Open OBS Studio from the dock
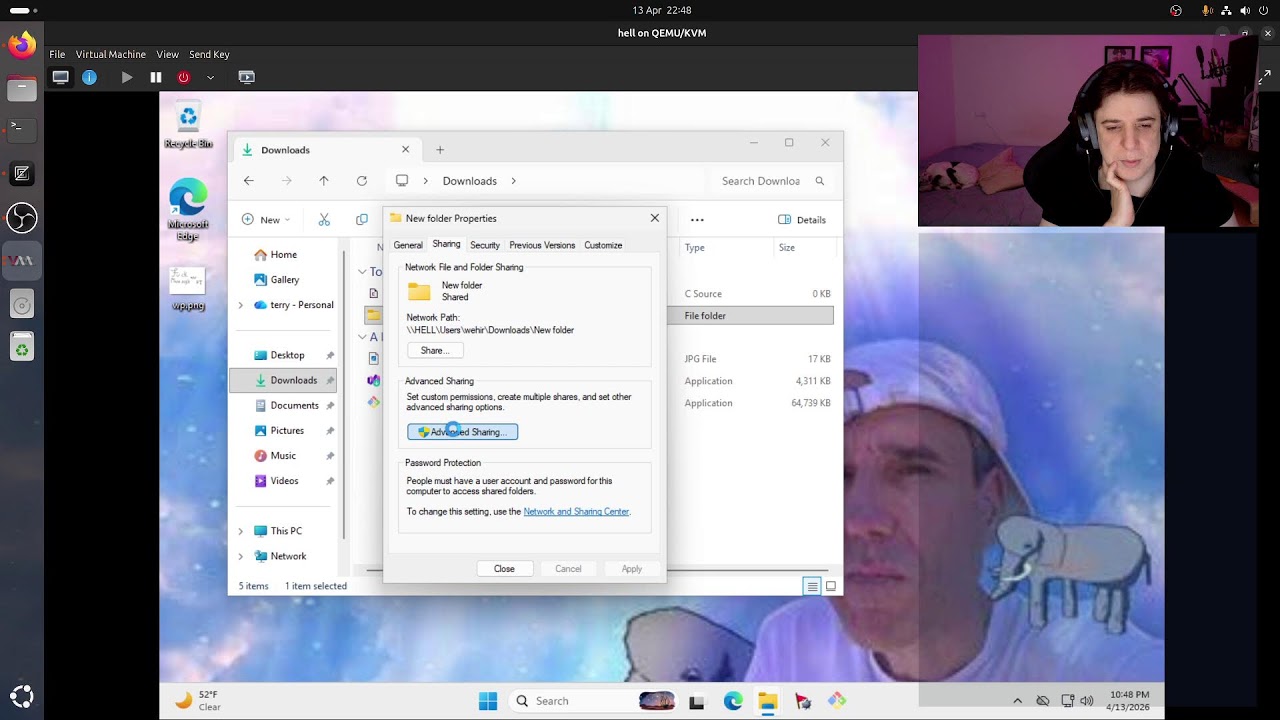The image size is (1280, 720). (21, 216)
